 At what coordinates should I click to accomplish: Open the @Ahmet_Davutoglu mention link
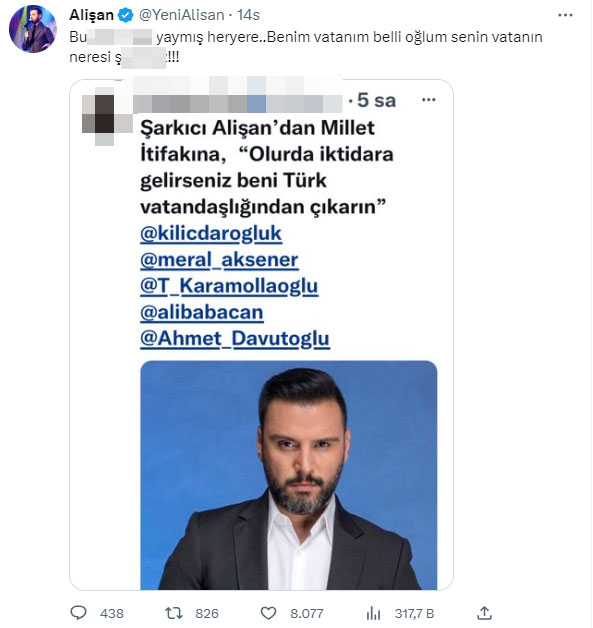point(235,339)
